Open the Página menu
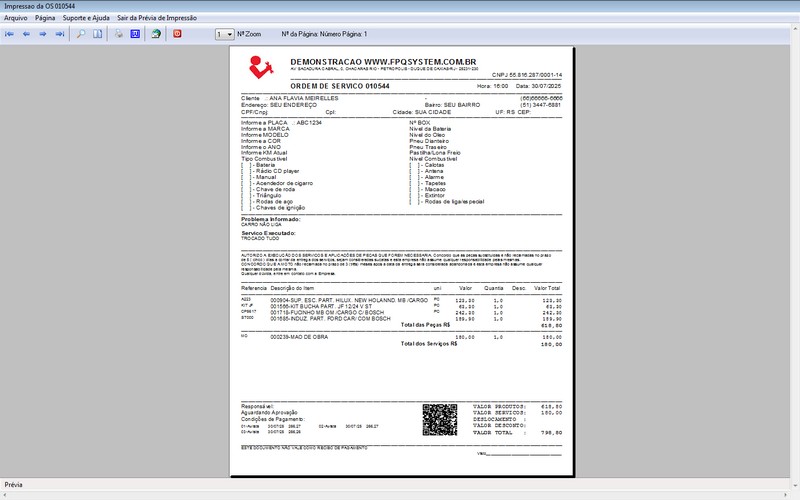This screenshot has height=500, width=800. click(45, 18)
